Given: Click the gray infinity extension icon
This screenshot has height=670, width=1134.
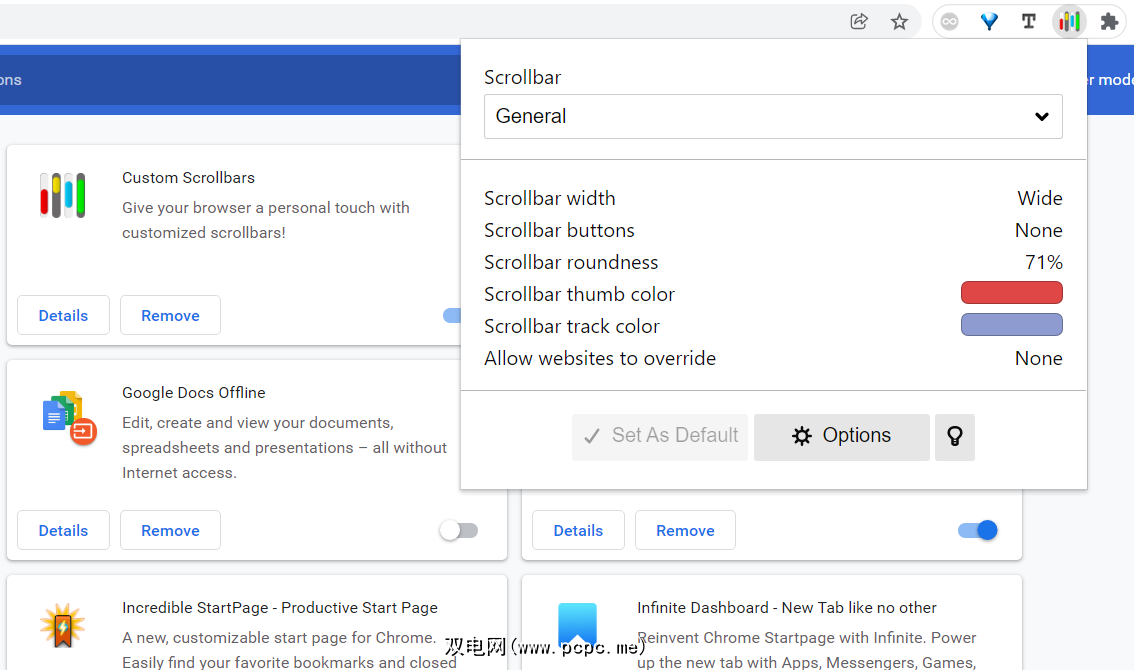Looking at the screenshot, I should [x=949, y=21].
